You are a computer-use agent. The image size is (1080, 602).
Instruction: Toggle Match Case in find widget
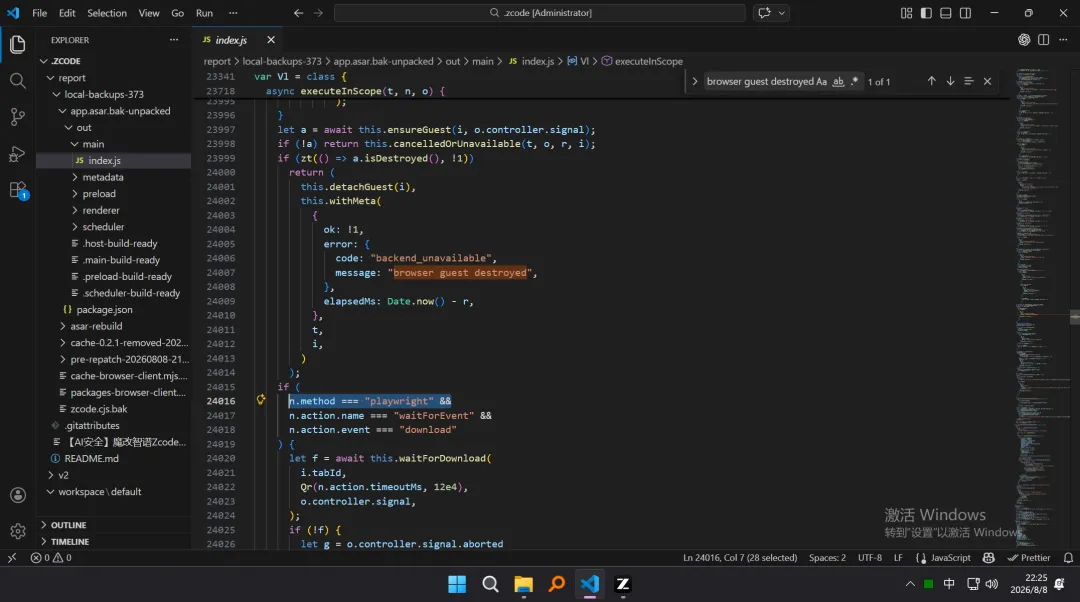click(821, 81)
